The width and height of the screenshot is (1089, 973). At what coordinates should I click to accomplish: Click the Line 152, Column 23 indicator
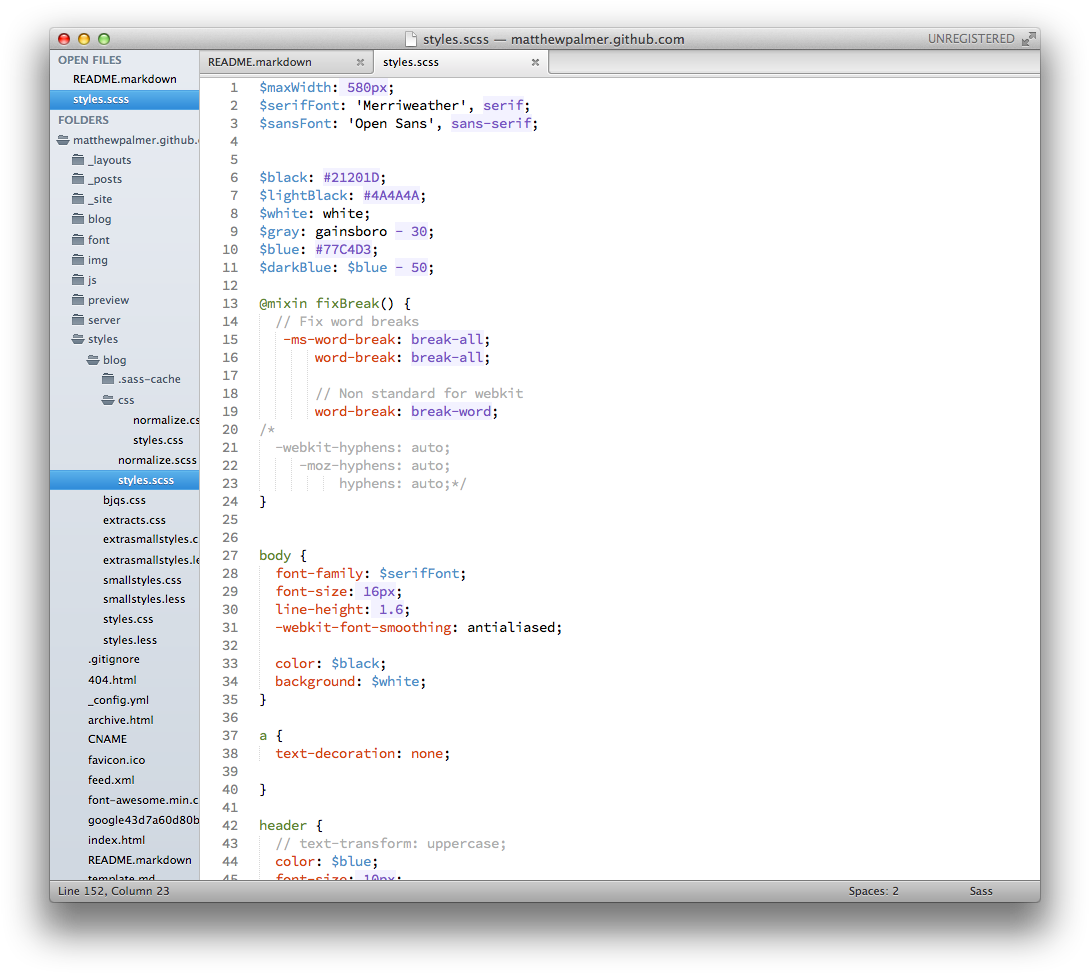click(113, 890)
